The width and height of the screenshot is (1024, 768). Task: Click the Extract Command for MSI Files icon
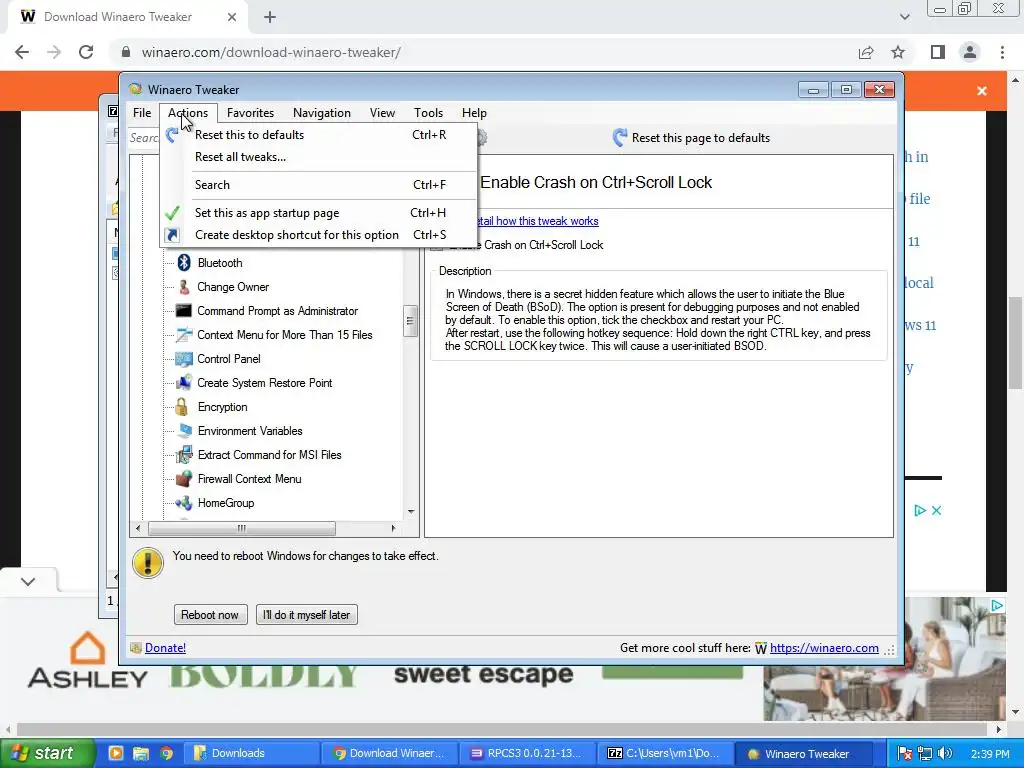184,455
